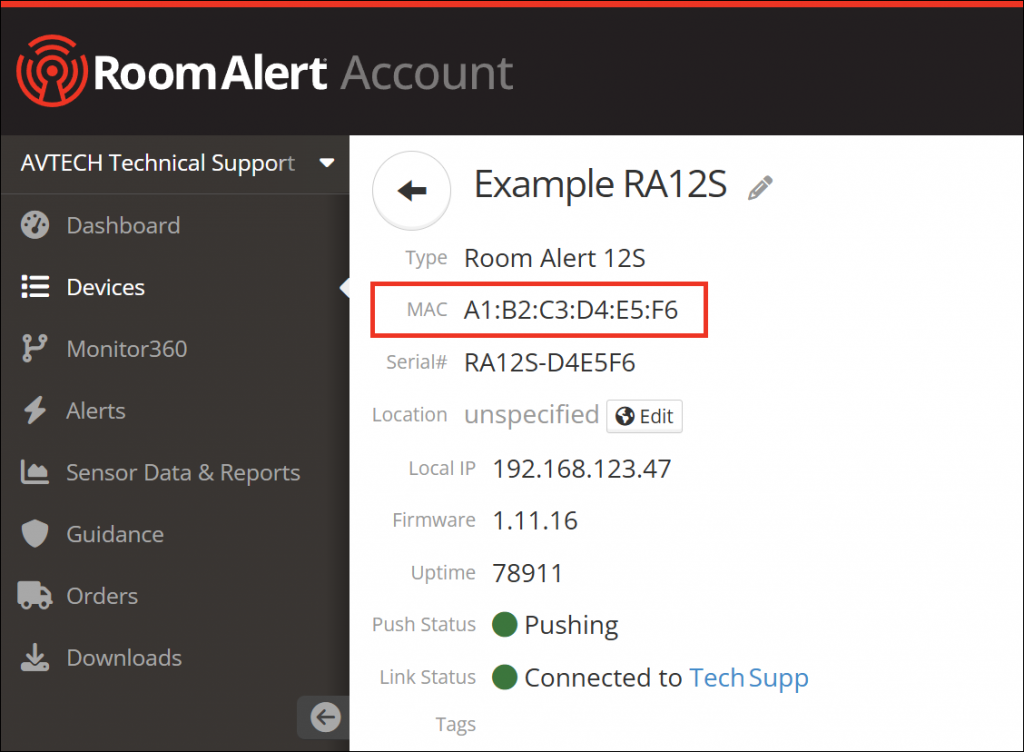The image size is (1024, 752).
Task: Click the Downloads arrow icon
Action: tap(35, 658)
